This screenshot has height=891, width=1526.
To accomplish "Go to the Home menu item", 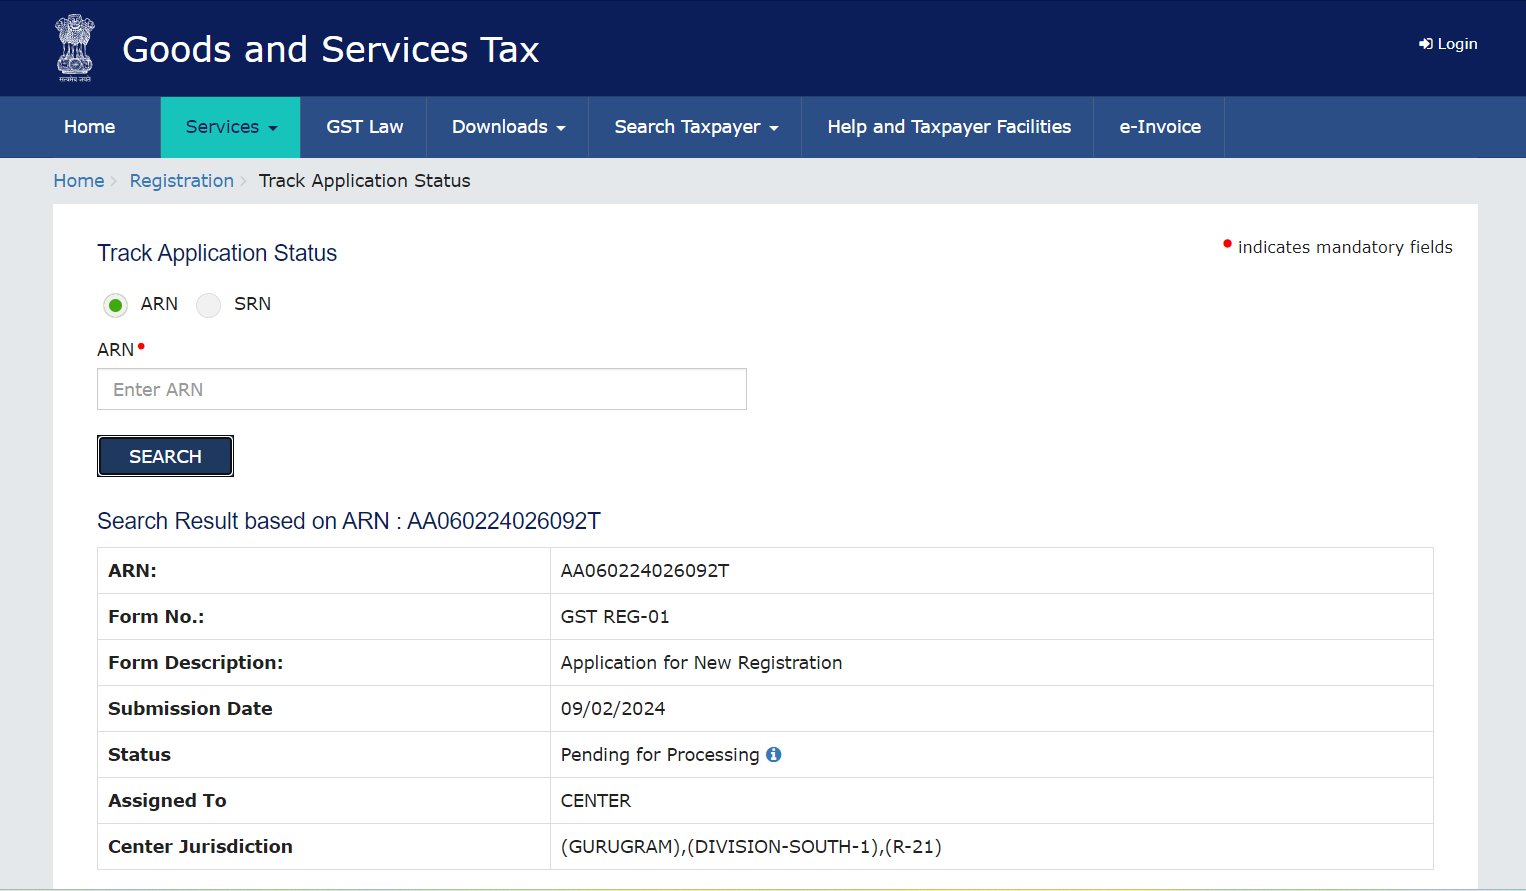I will [89, 127].
